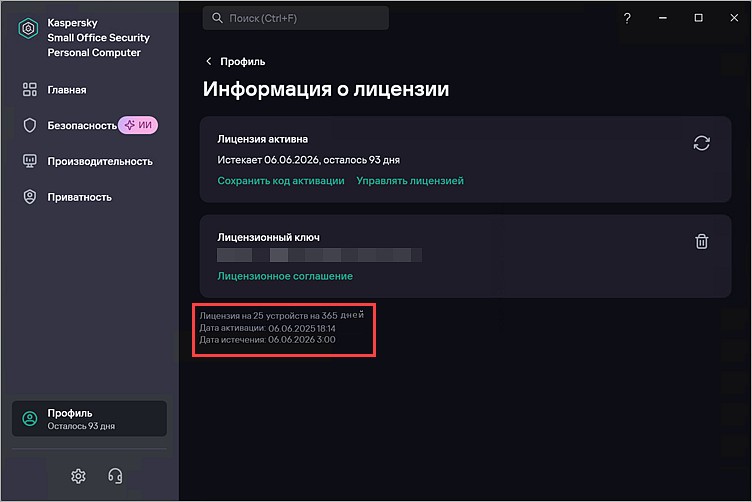
Task: Open the Лицензионное соглашение link
Action: pyautogui.click(x=285, y=276)
